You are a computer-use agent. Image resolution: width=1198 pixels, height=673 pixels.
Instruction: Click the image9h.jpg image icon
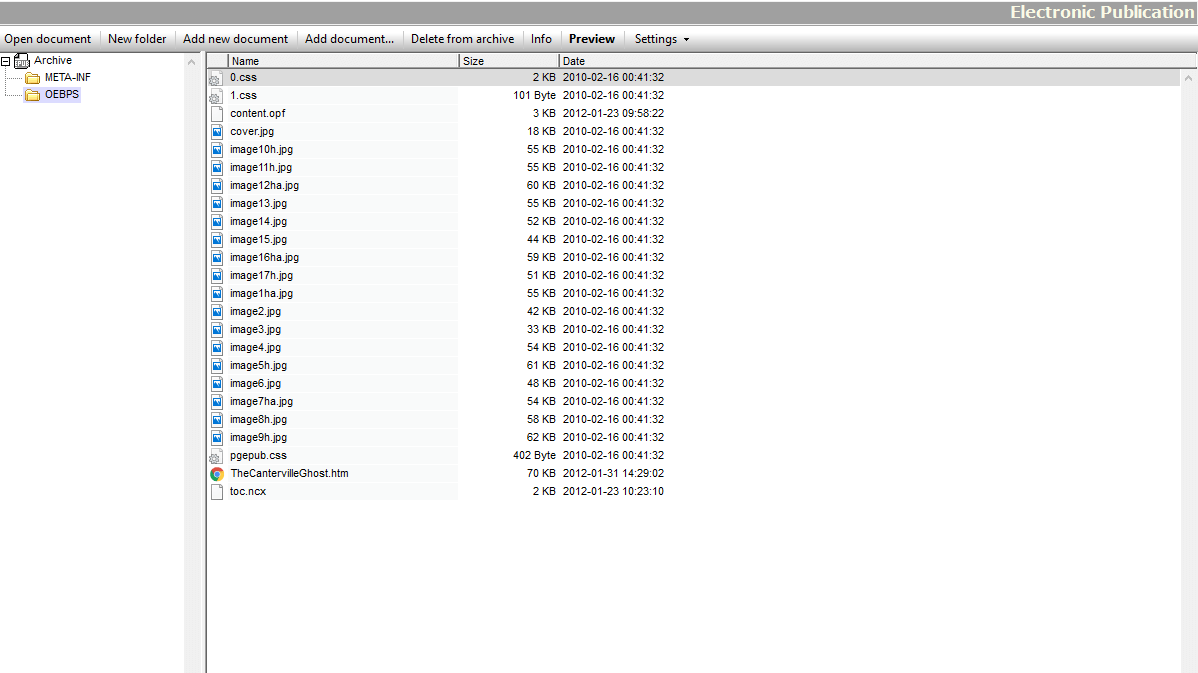tap(217, 438)
